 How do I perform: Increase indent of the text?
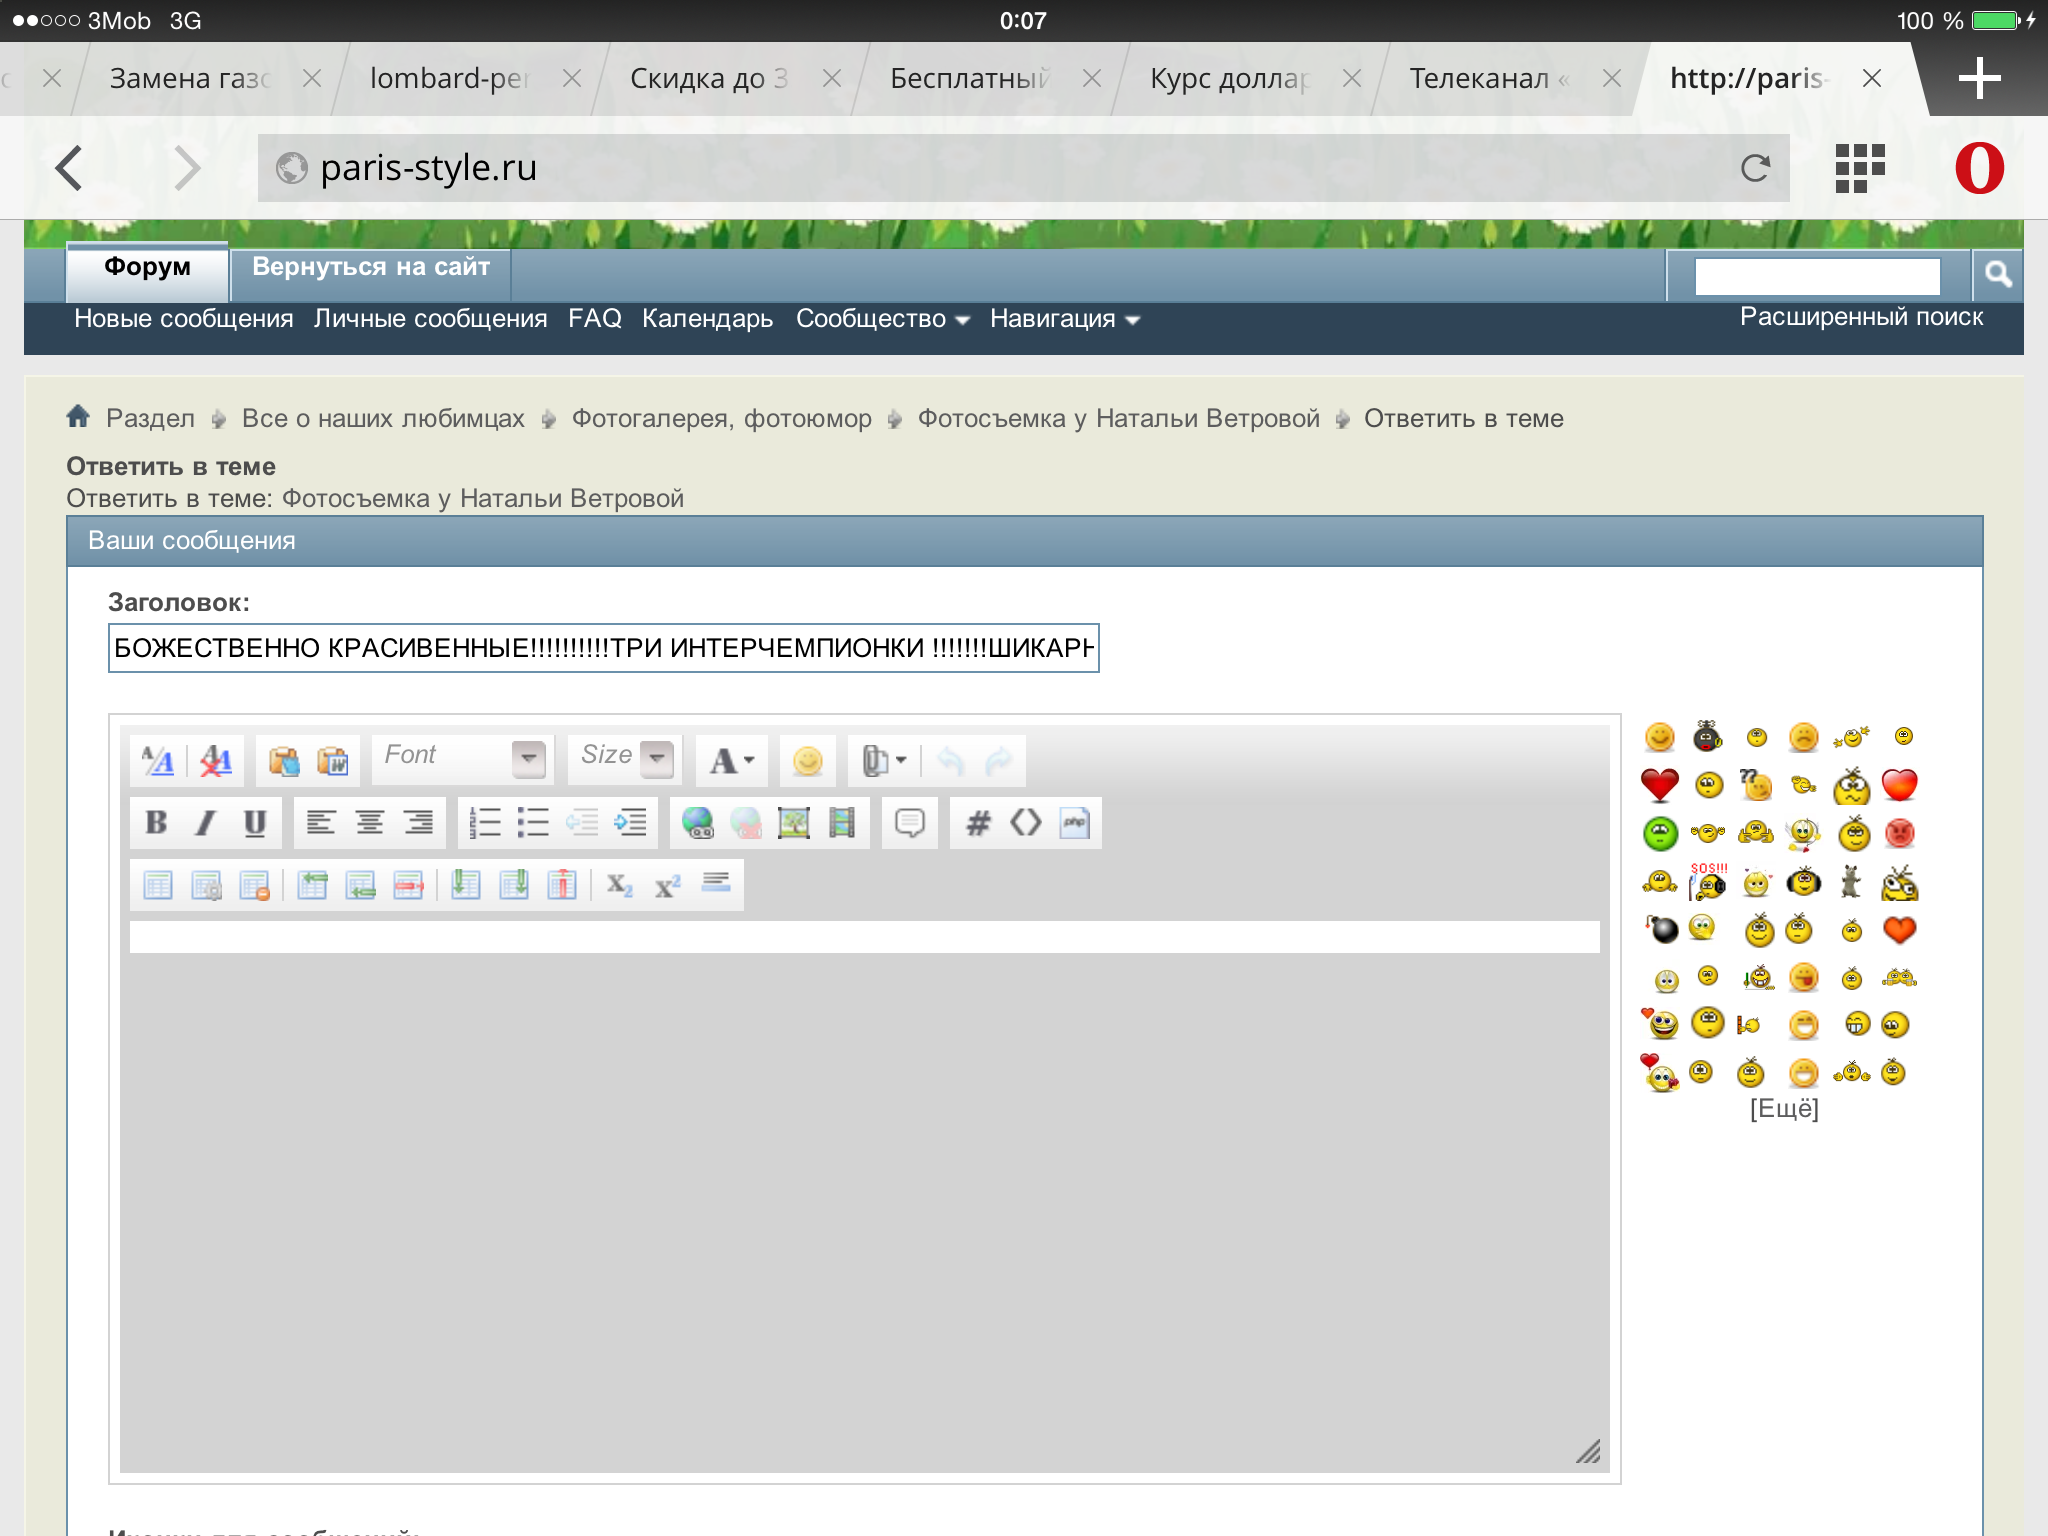pyautogui.click(x=631, y=823)
